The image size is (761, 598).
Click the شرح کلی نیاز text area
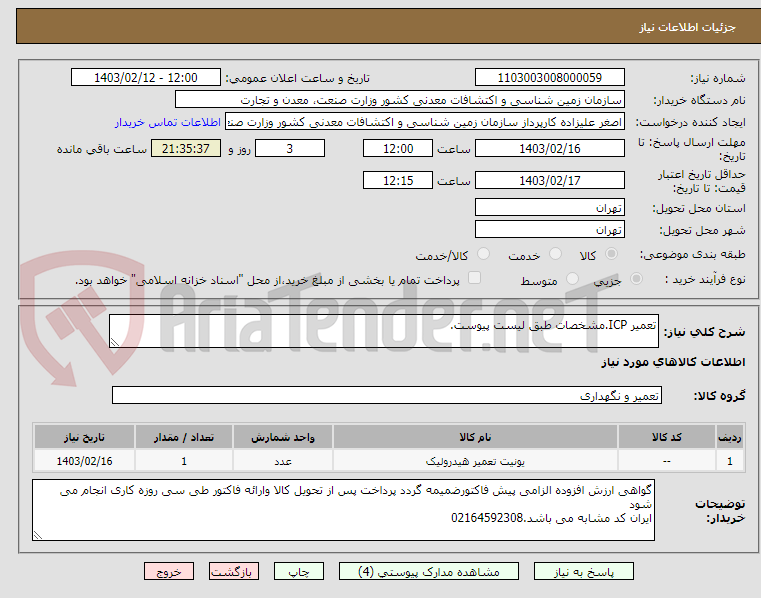coord(384,331)
